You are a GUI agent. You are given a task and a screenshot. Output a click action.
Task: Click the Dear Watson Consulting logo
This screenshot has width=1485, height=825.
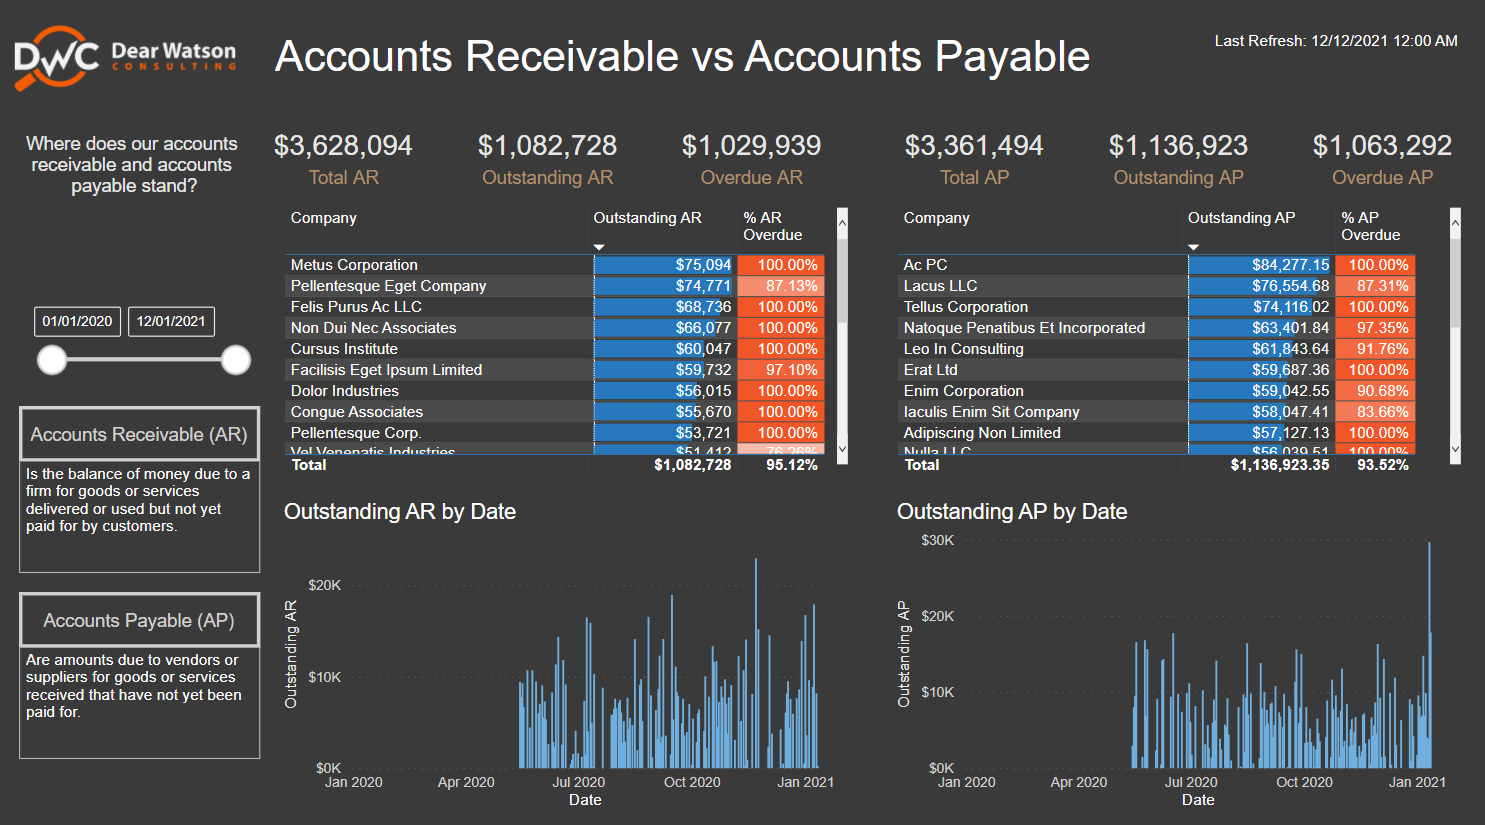[120, 55]
